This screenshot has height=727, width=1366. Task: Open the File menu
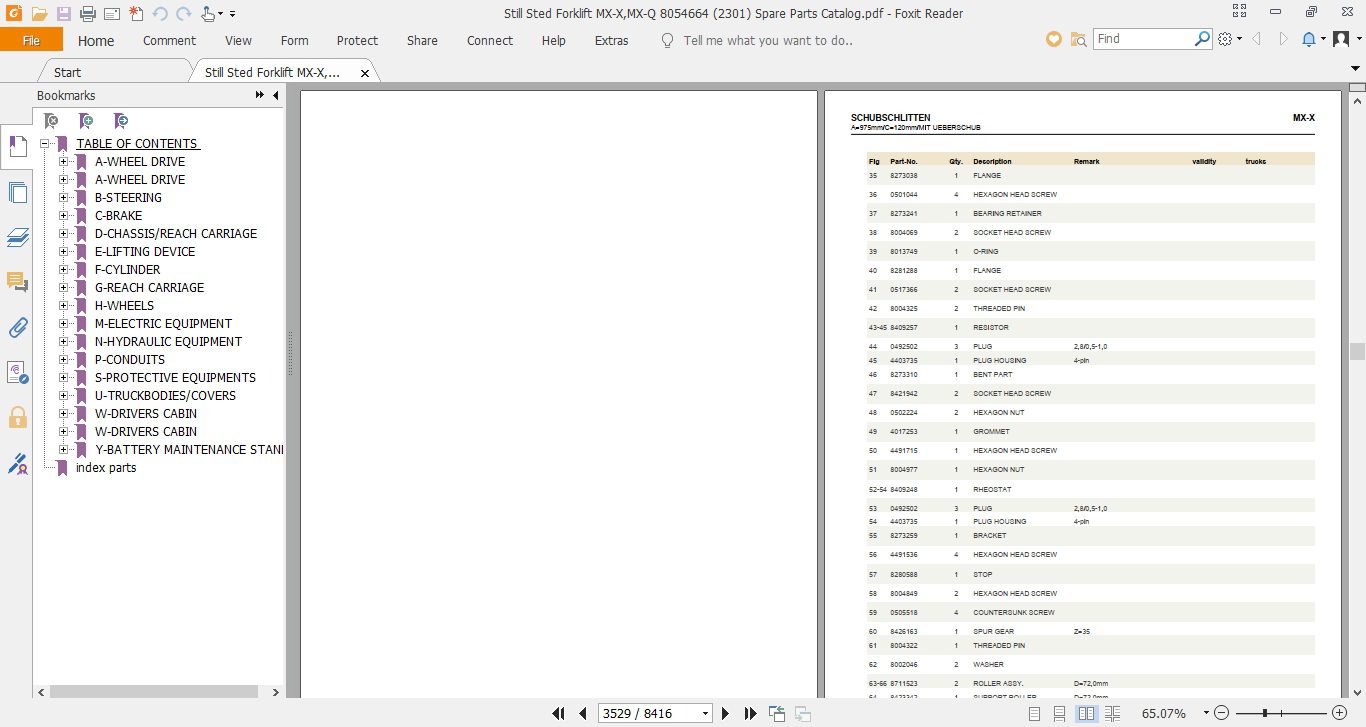31,40
